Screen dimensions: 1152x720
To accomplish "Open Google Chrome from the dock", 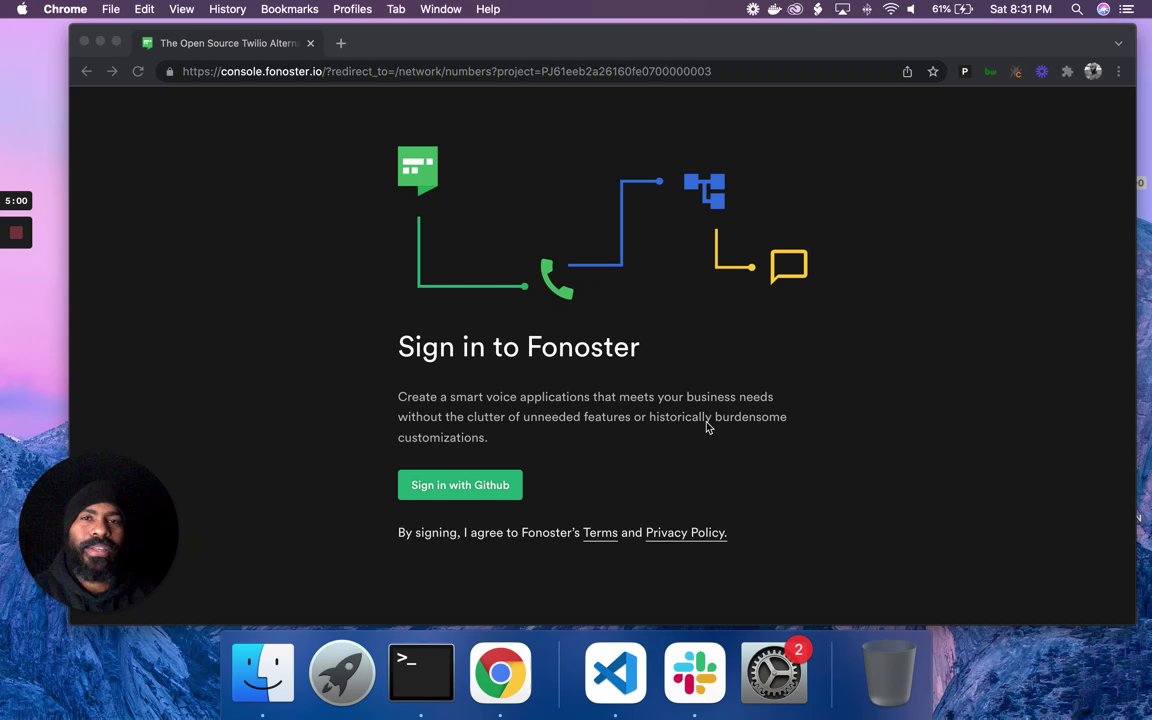I will pyautogui.click(x=500, y=673).
